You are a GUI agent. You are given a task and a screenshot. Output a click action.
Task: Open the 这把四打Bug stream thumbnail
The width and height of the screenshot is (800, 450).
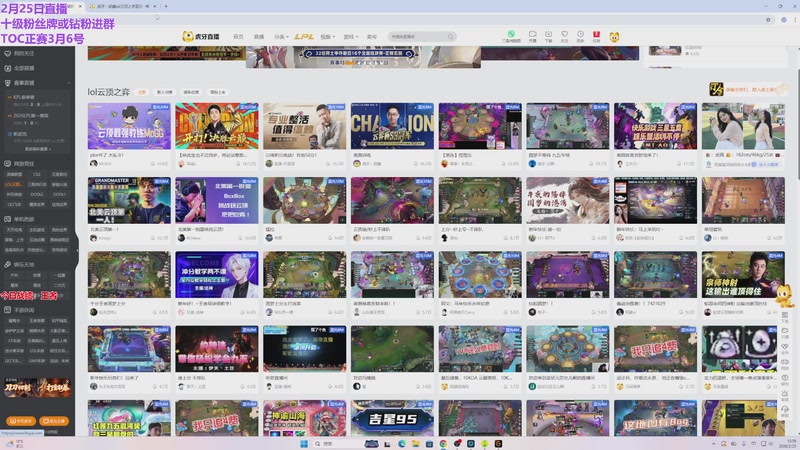point(656,418)
